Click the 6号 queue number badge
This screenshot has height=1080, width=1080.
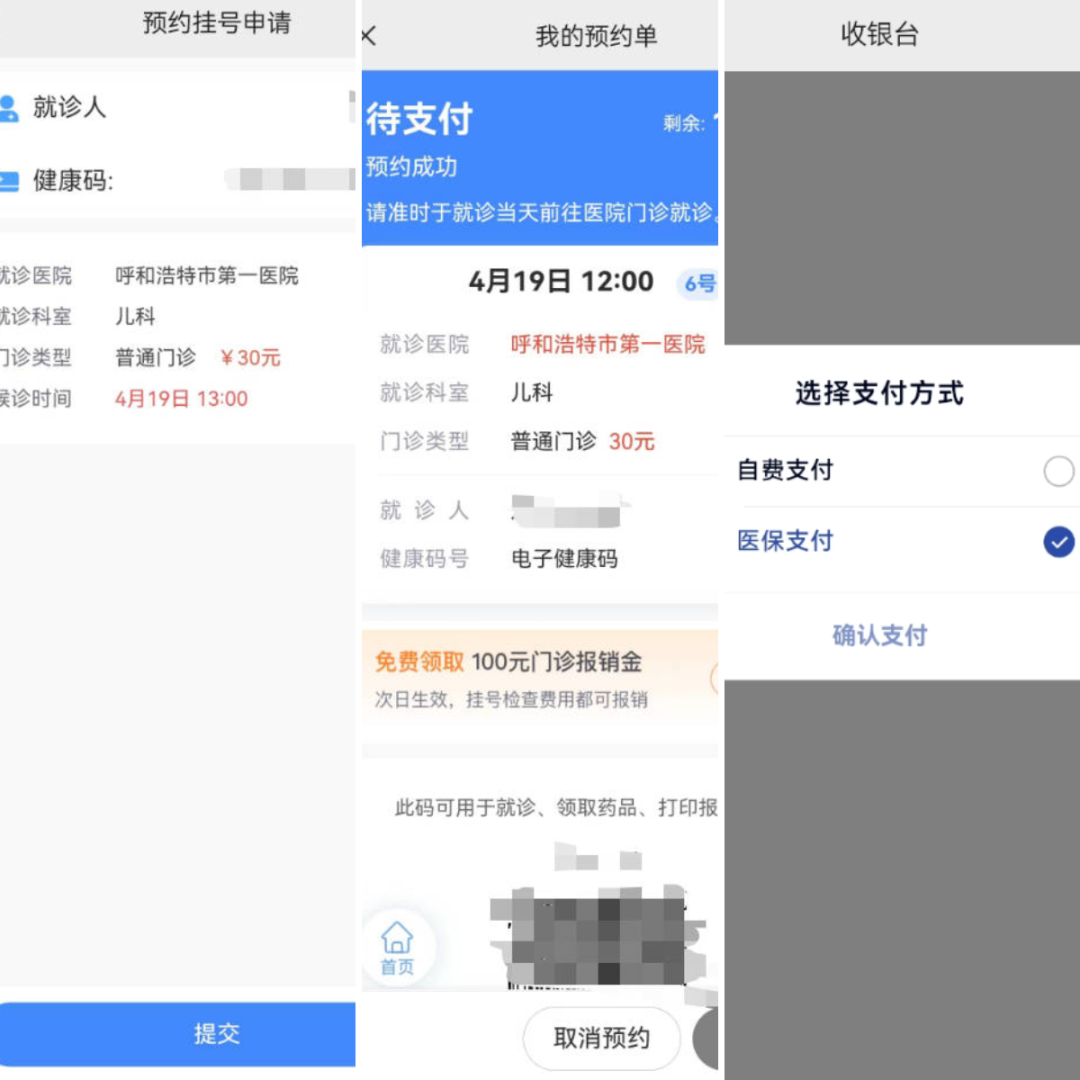pos(699,284)
